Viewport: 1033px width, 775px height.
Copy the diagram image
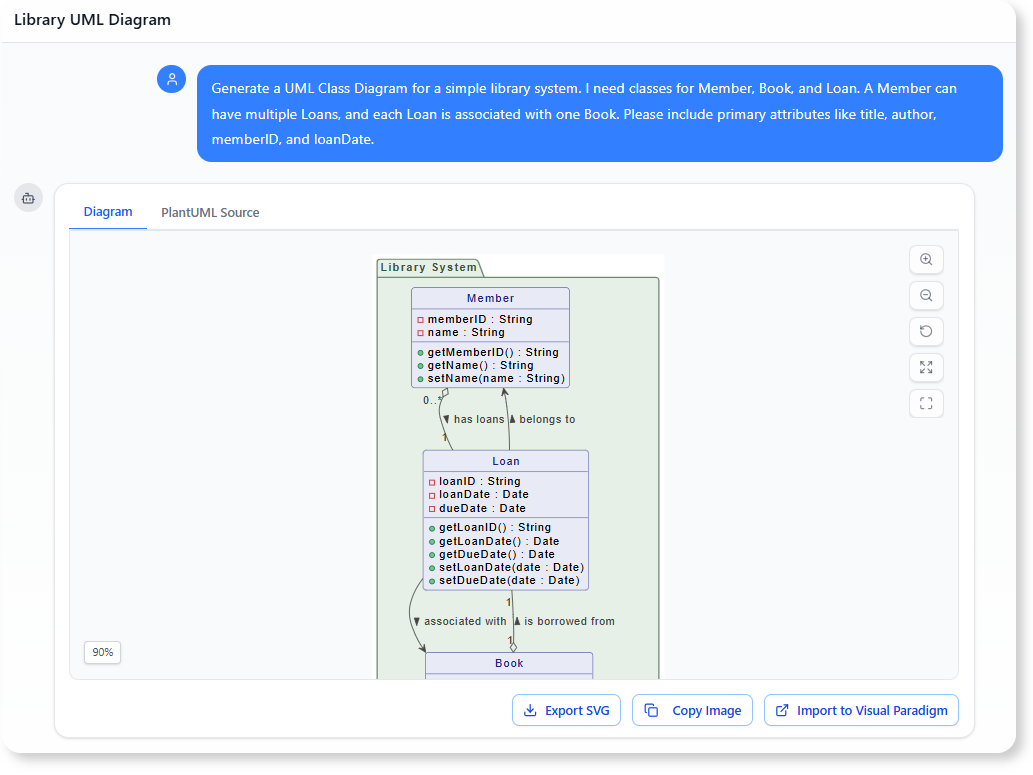692,710
